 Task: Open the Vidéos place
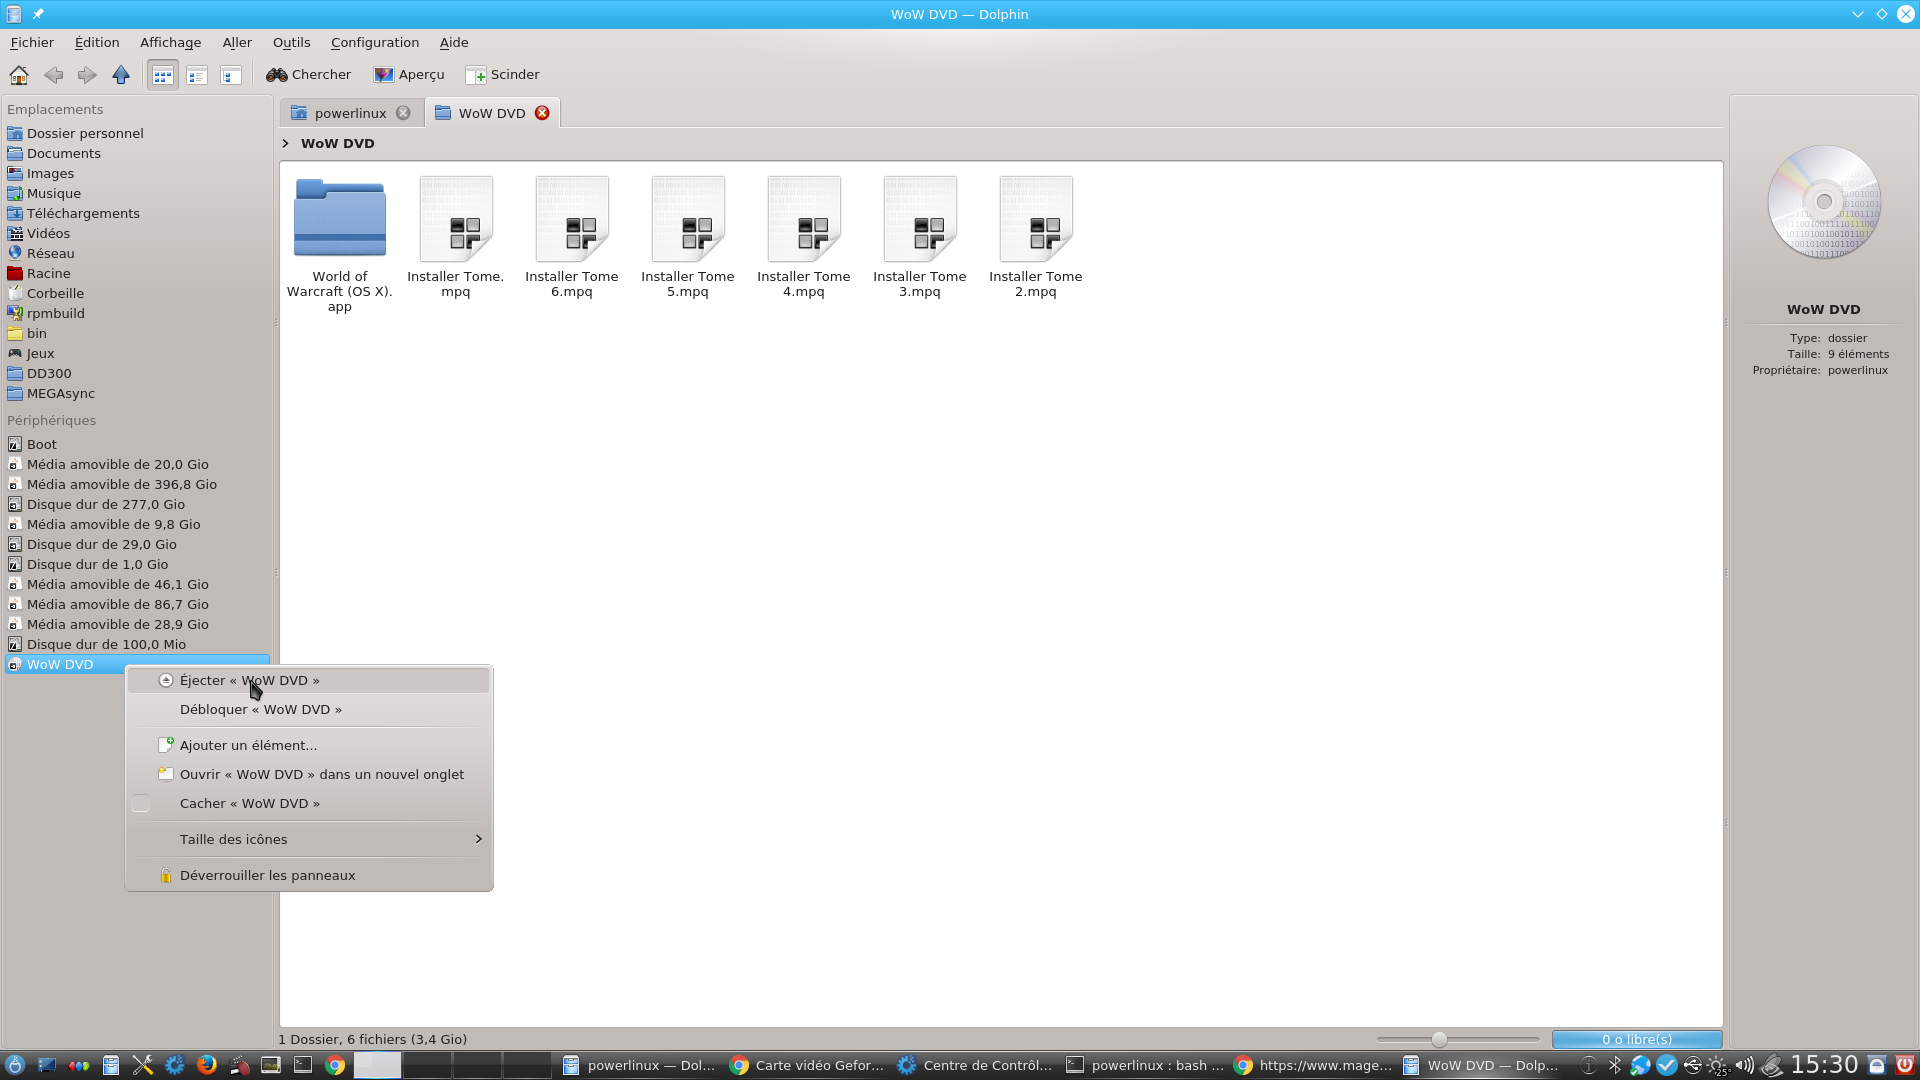click(137, 233)
